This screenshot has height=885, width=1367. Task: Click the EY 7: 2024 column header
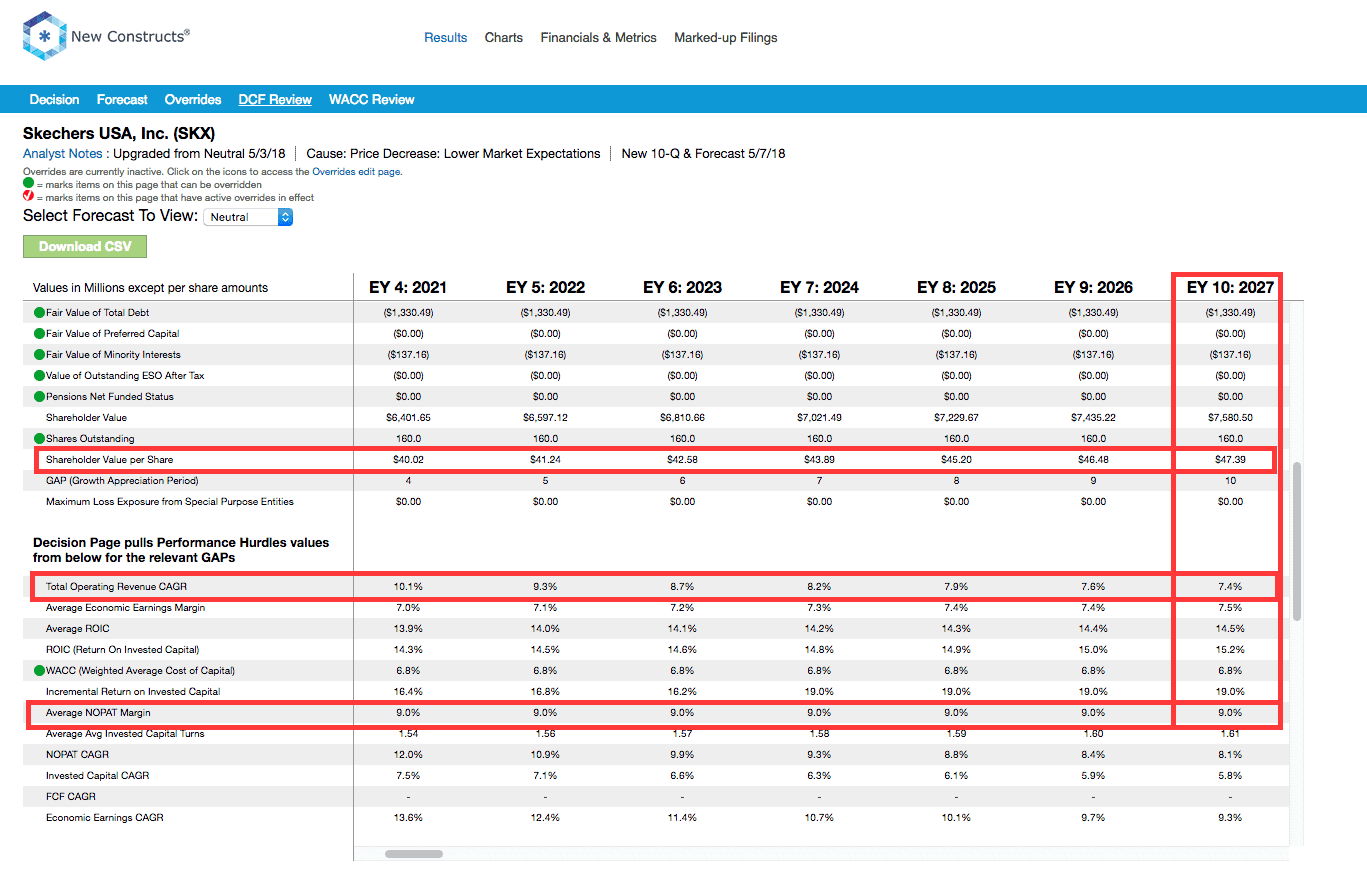point(819,288)
